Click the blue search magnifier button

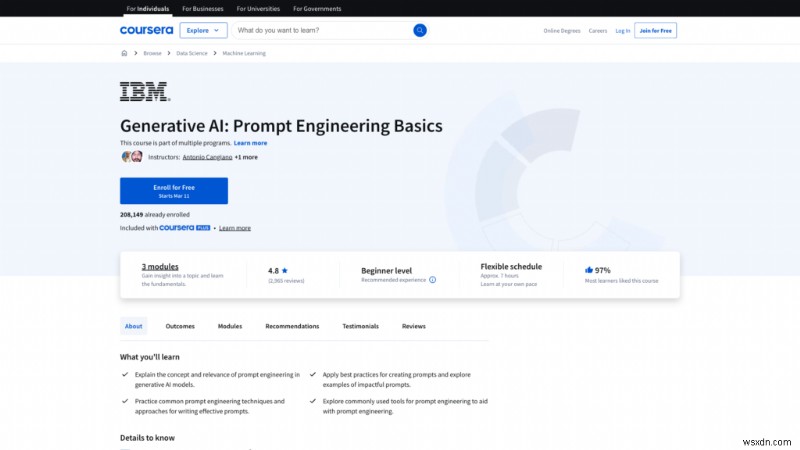click(419, 30)
